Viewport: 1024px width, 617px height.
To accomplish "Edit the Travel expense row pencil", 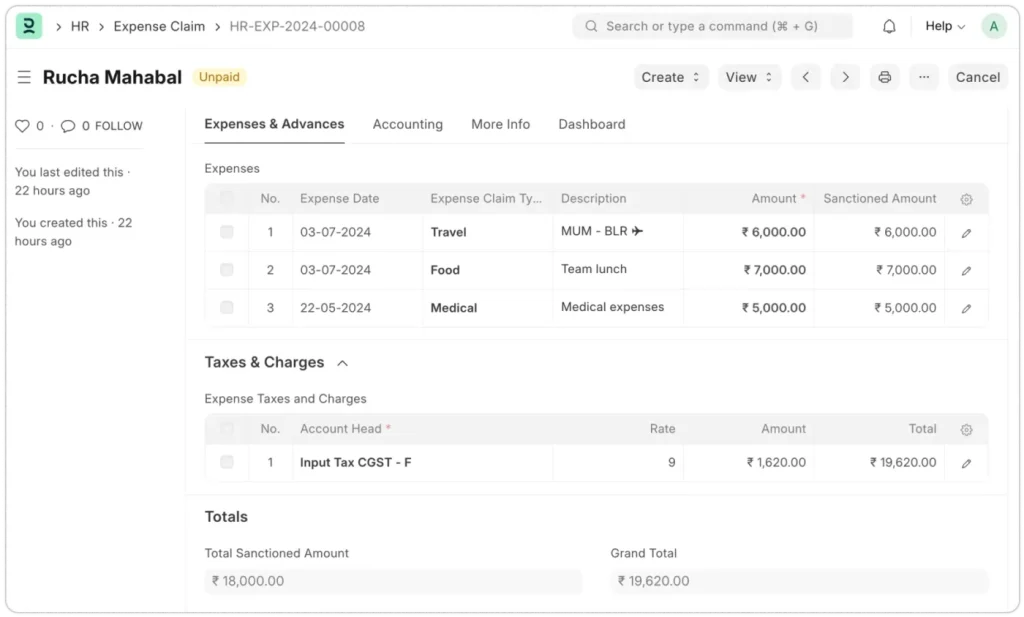I will (966, 233).
